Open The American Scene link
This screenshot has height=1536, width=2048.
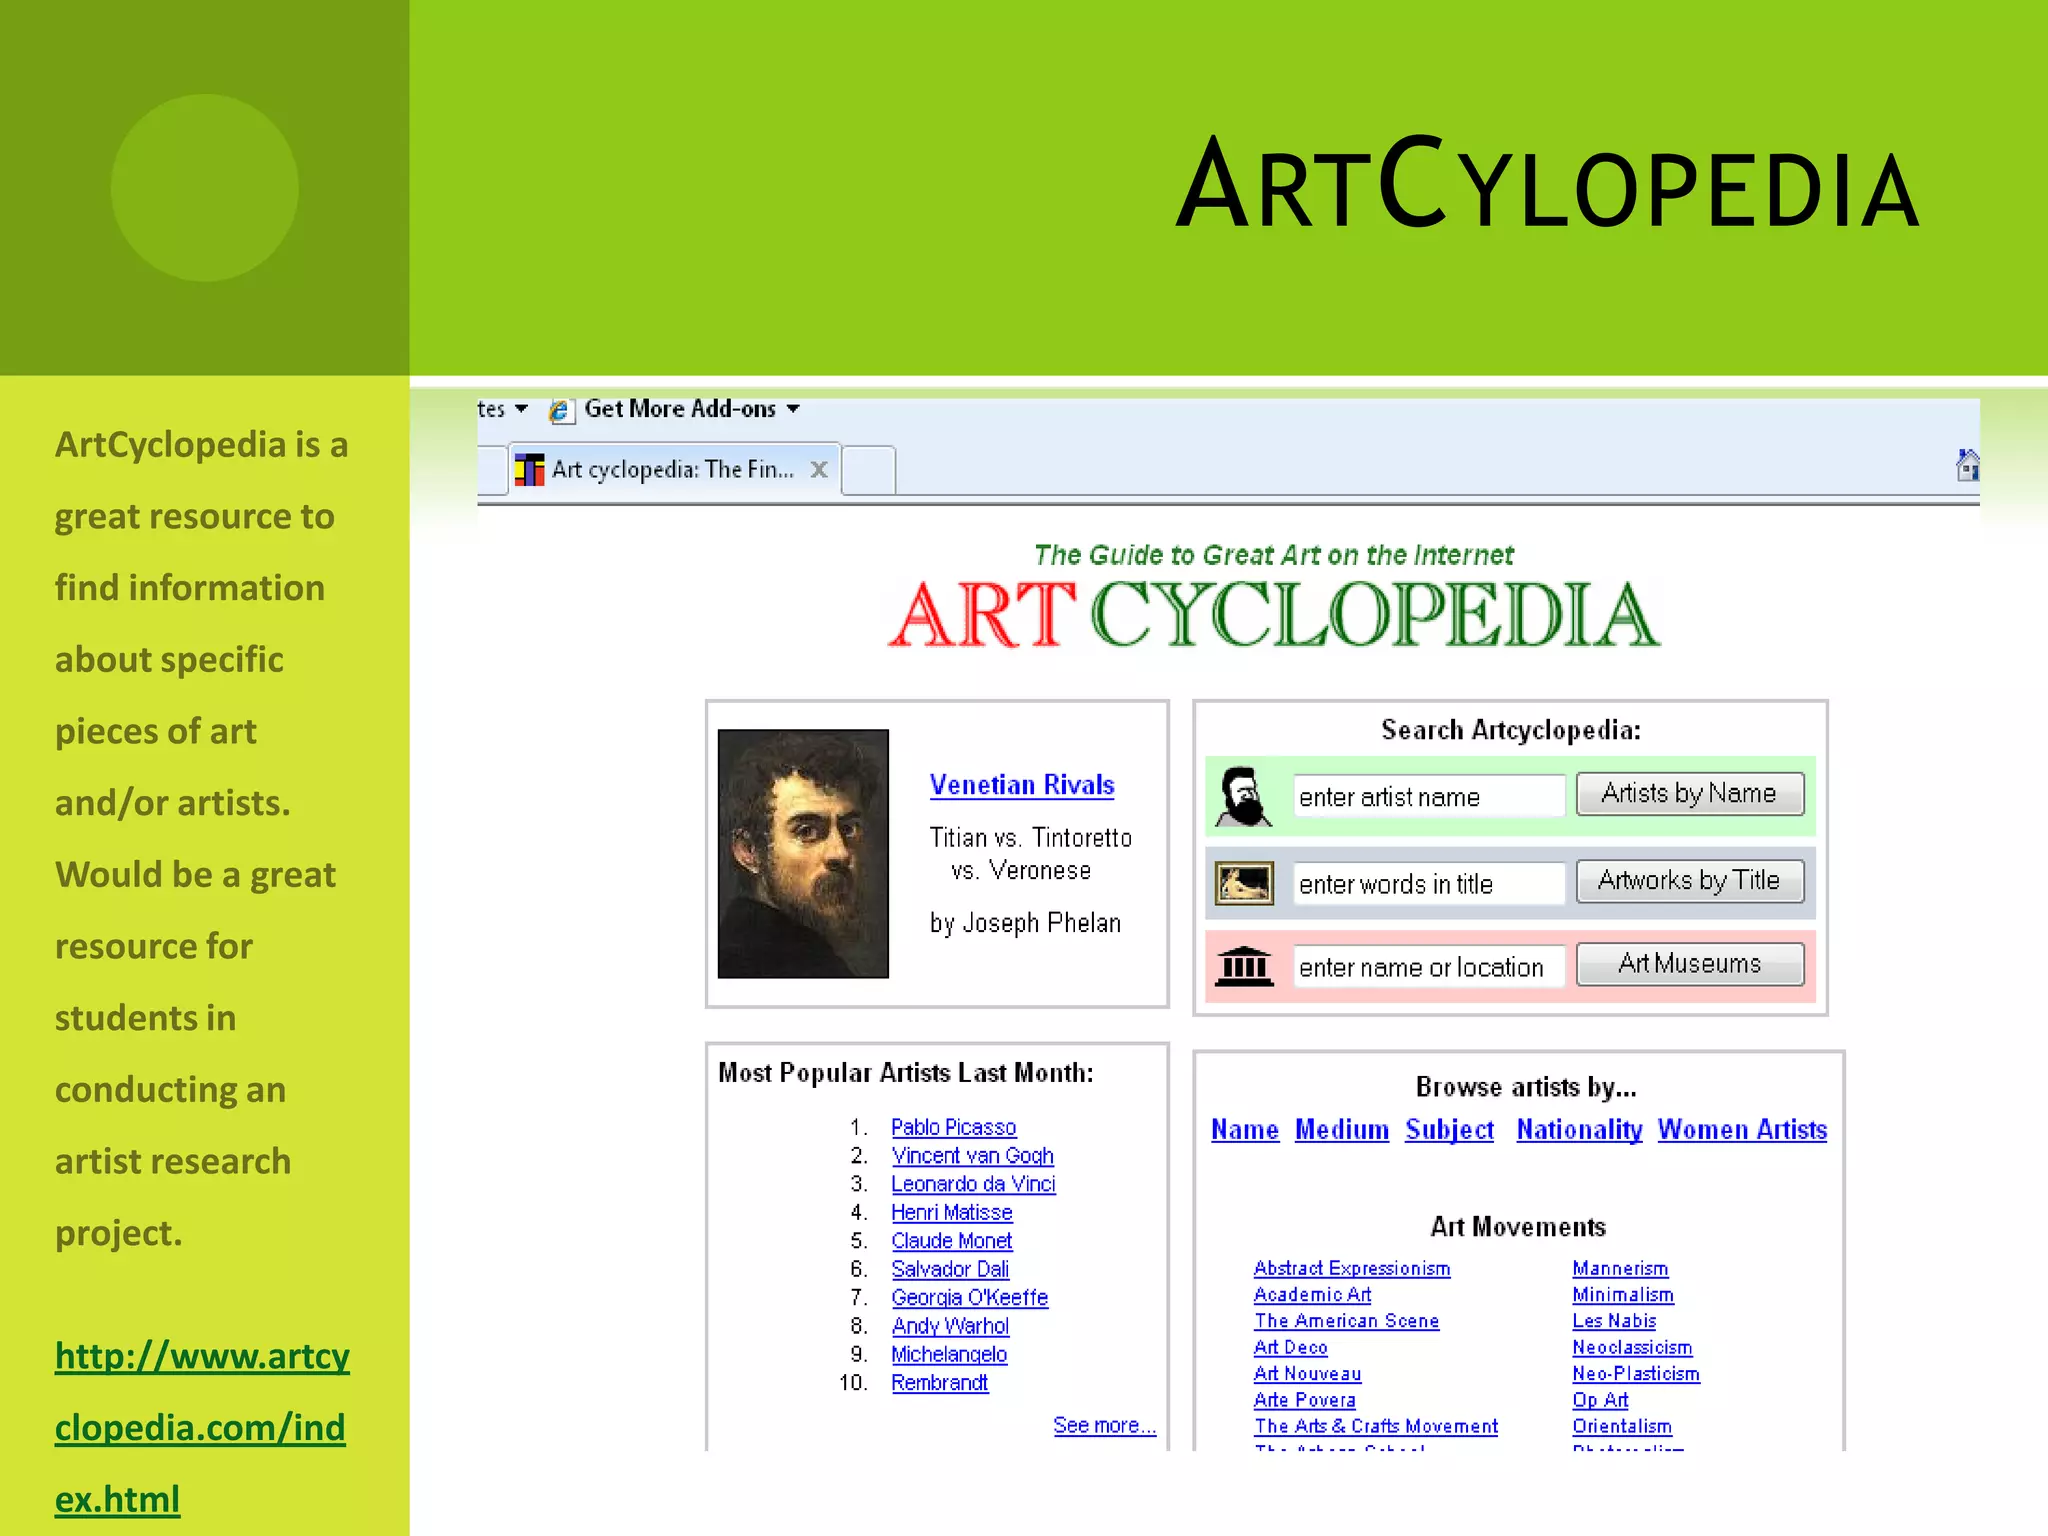click(1347, 1321)
